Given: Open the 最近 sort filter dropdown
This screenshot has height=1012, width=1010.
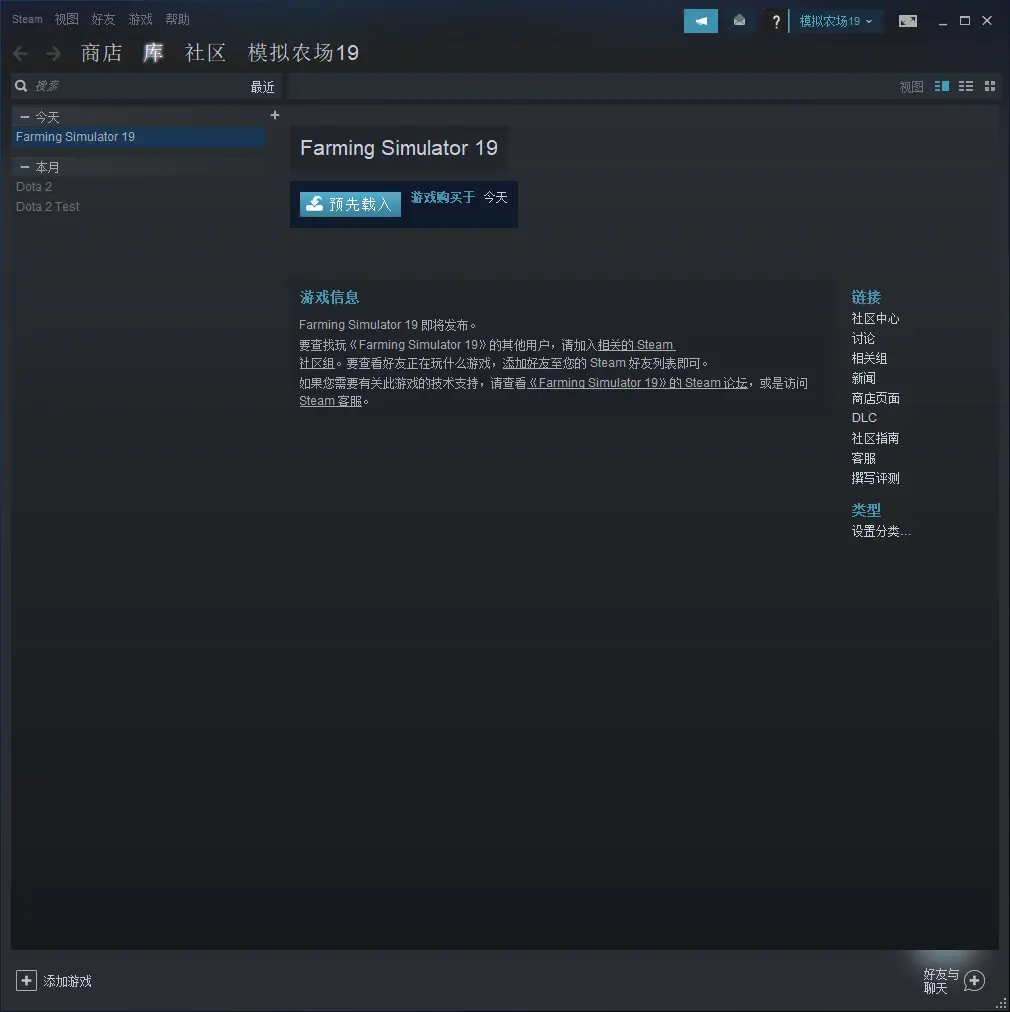Looking at the screenshot, I should pos(263,87).
